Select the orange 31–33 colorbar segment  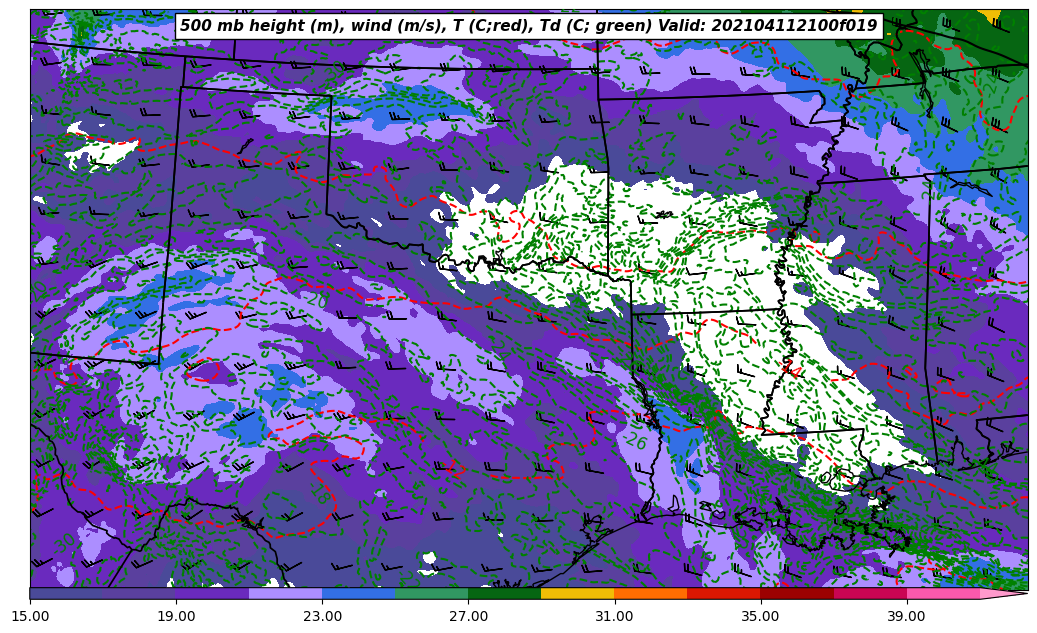[651, 593]
